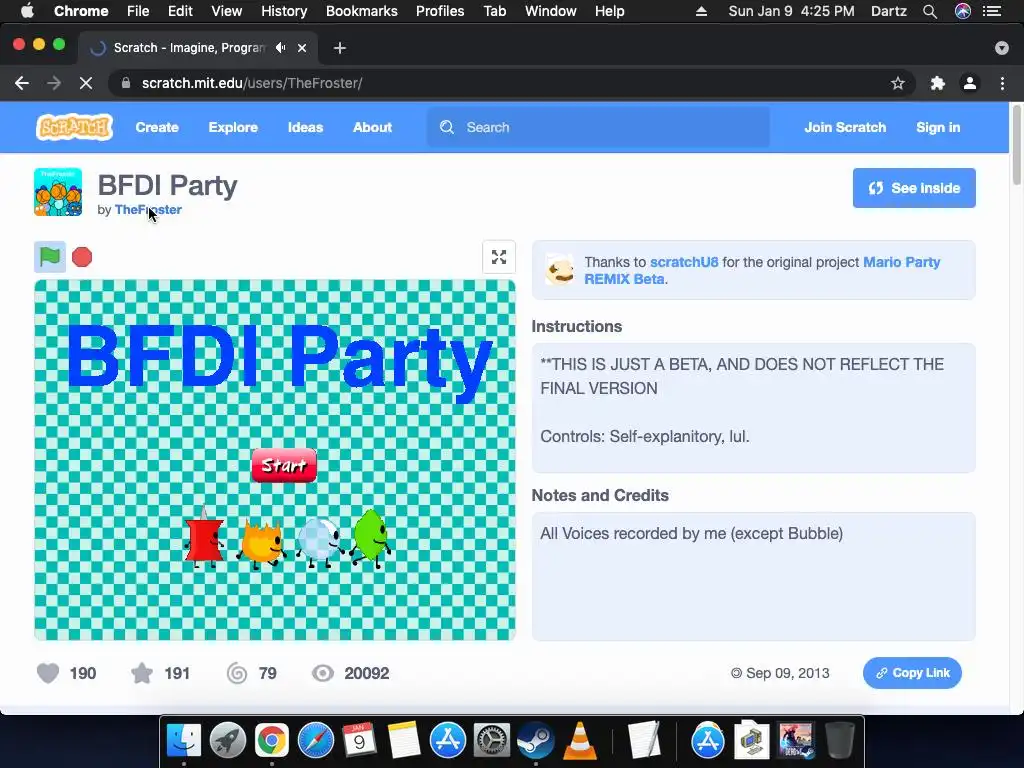Bookmark this page with the star icon
Image resolution: width=1024 pixels, height=768 pixels.
[x=898, y=83]
